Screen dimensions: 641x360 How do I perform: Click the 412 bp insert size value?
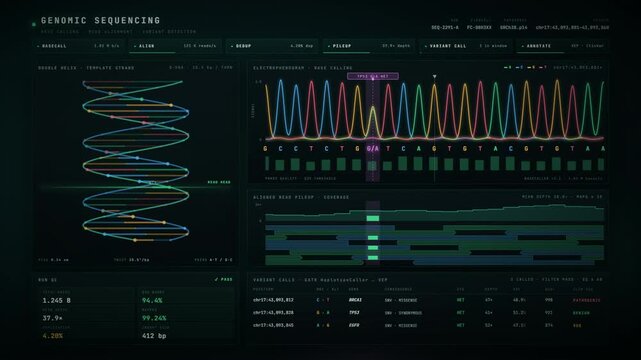(x=154, y=336)
